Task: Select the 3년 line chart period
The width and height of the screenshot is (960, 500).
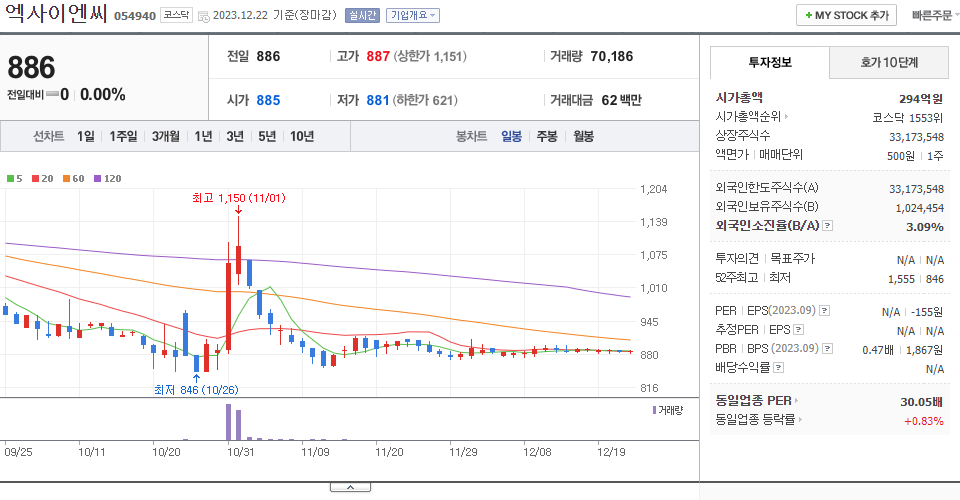Action: click(x=235, y=136)
